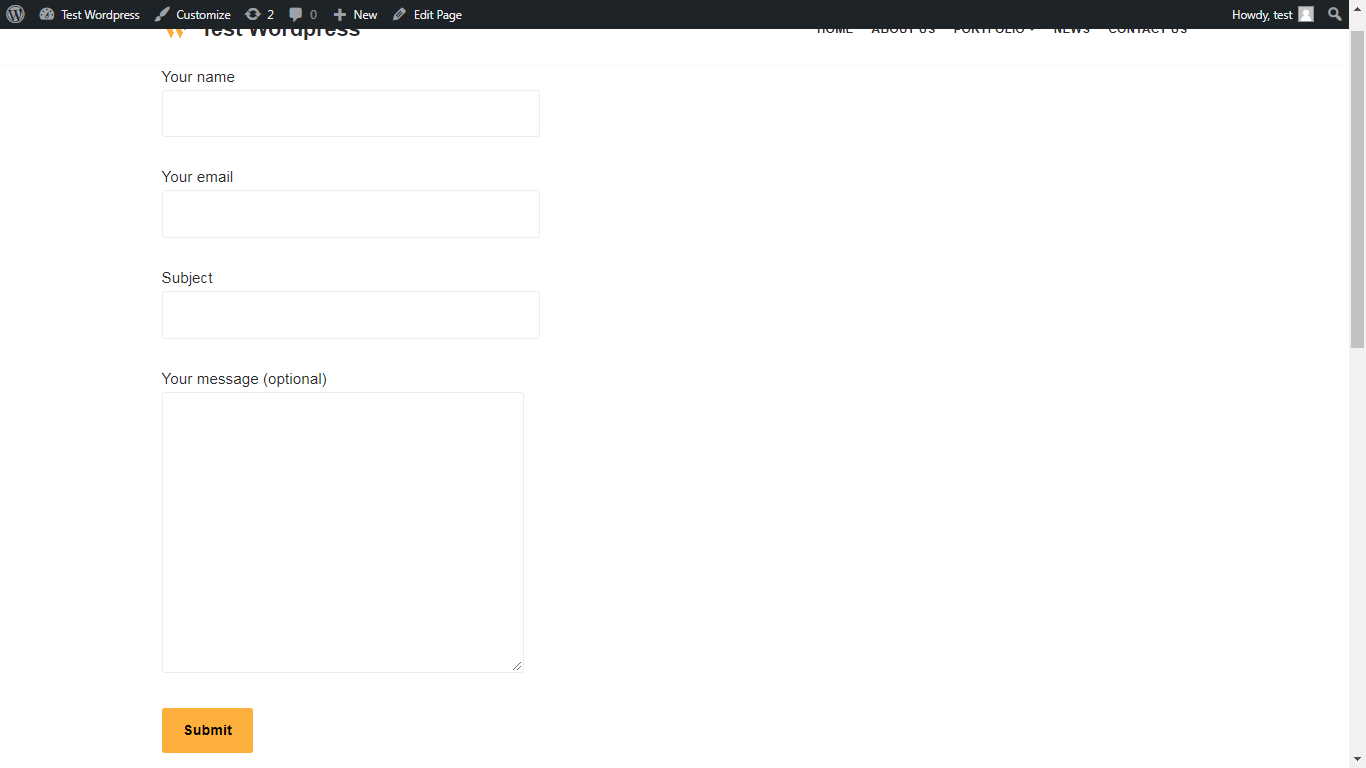Screen dimensions: 1366x768
Task: Click the Your message (optional) label
Action: point(244,379)
